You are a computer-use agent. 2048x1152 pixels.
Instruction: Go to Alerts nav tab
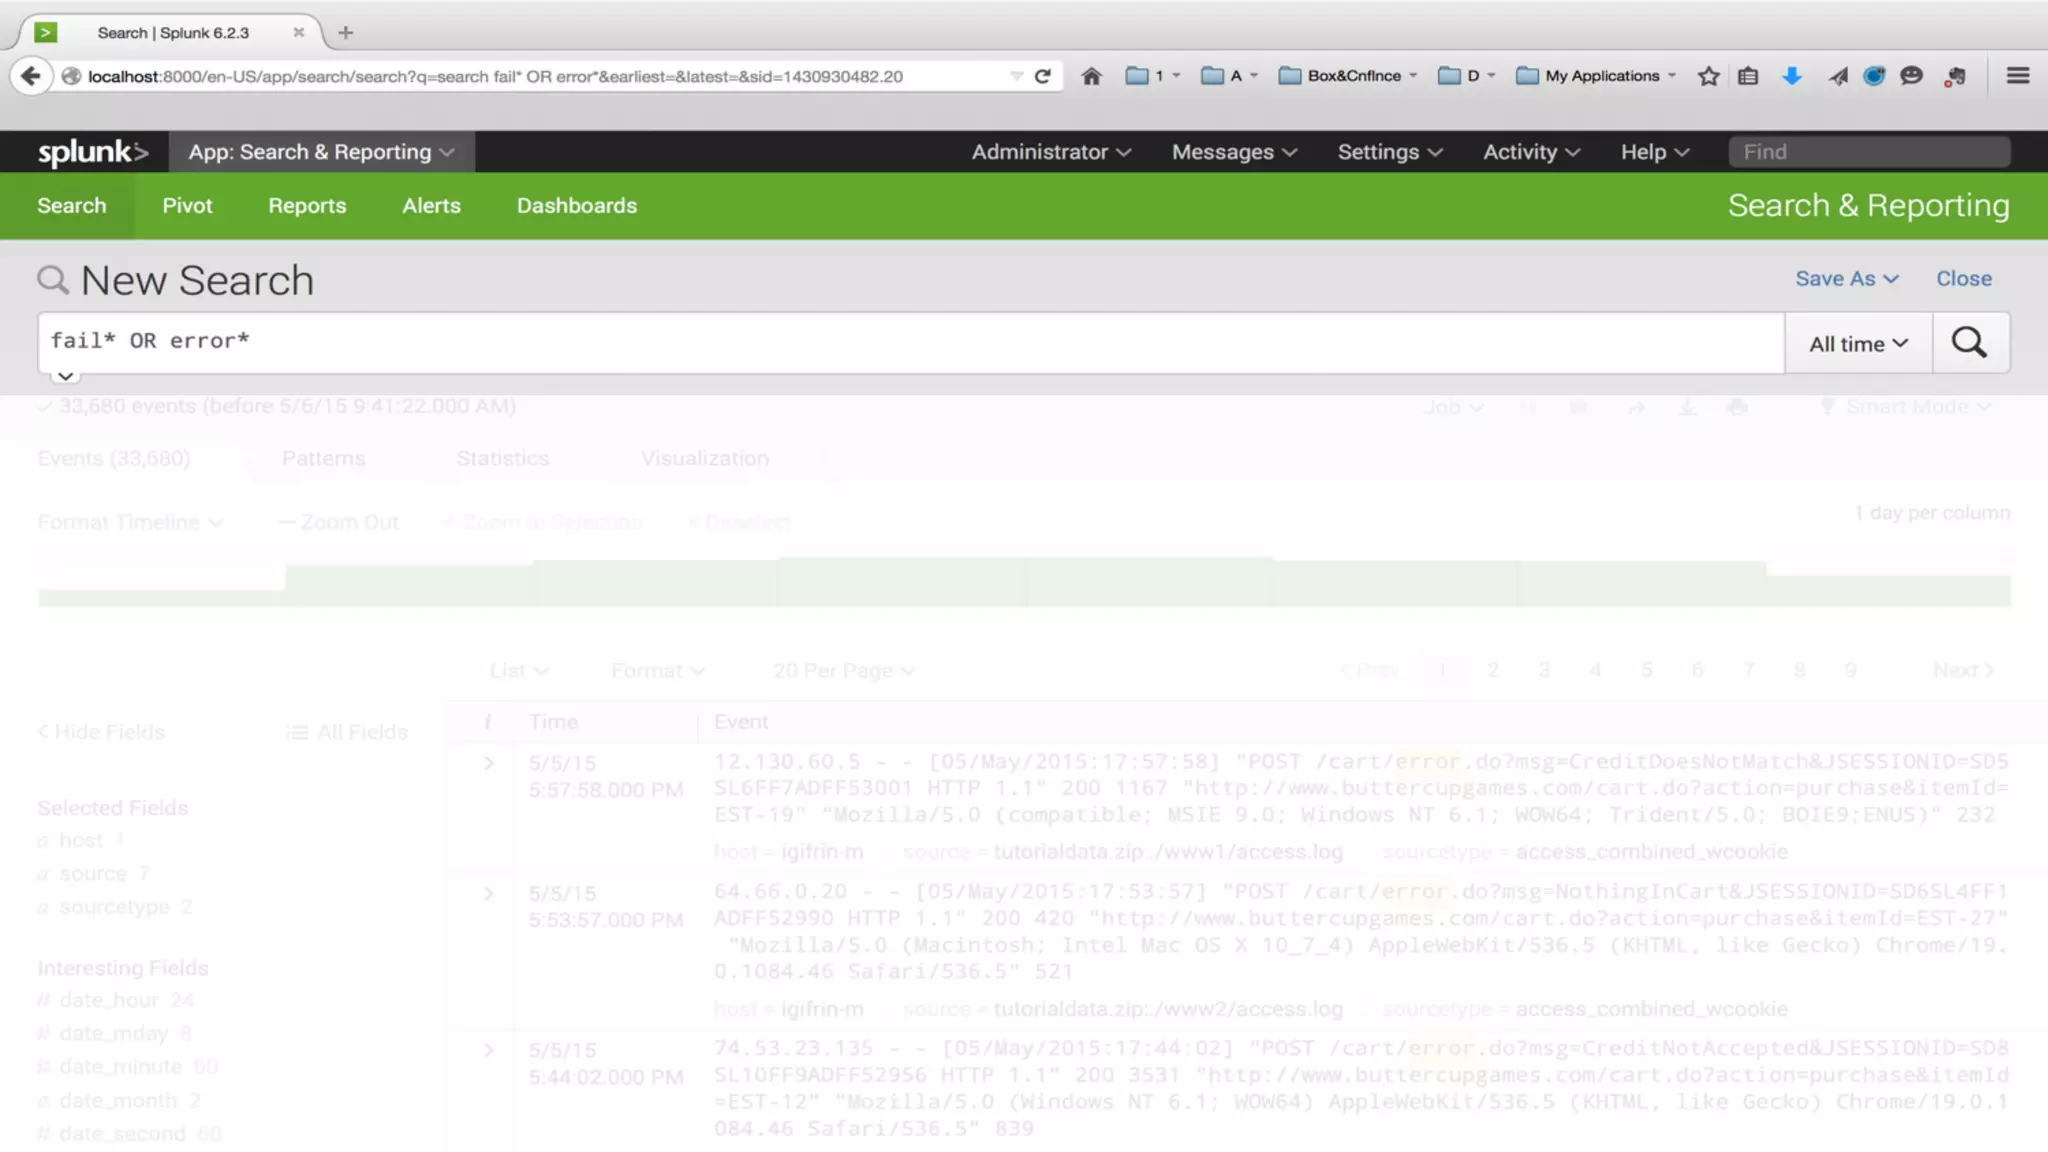coord(431,205)
